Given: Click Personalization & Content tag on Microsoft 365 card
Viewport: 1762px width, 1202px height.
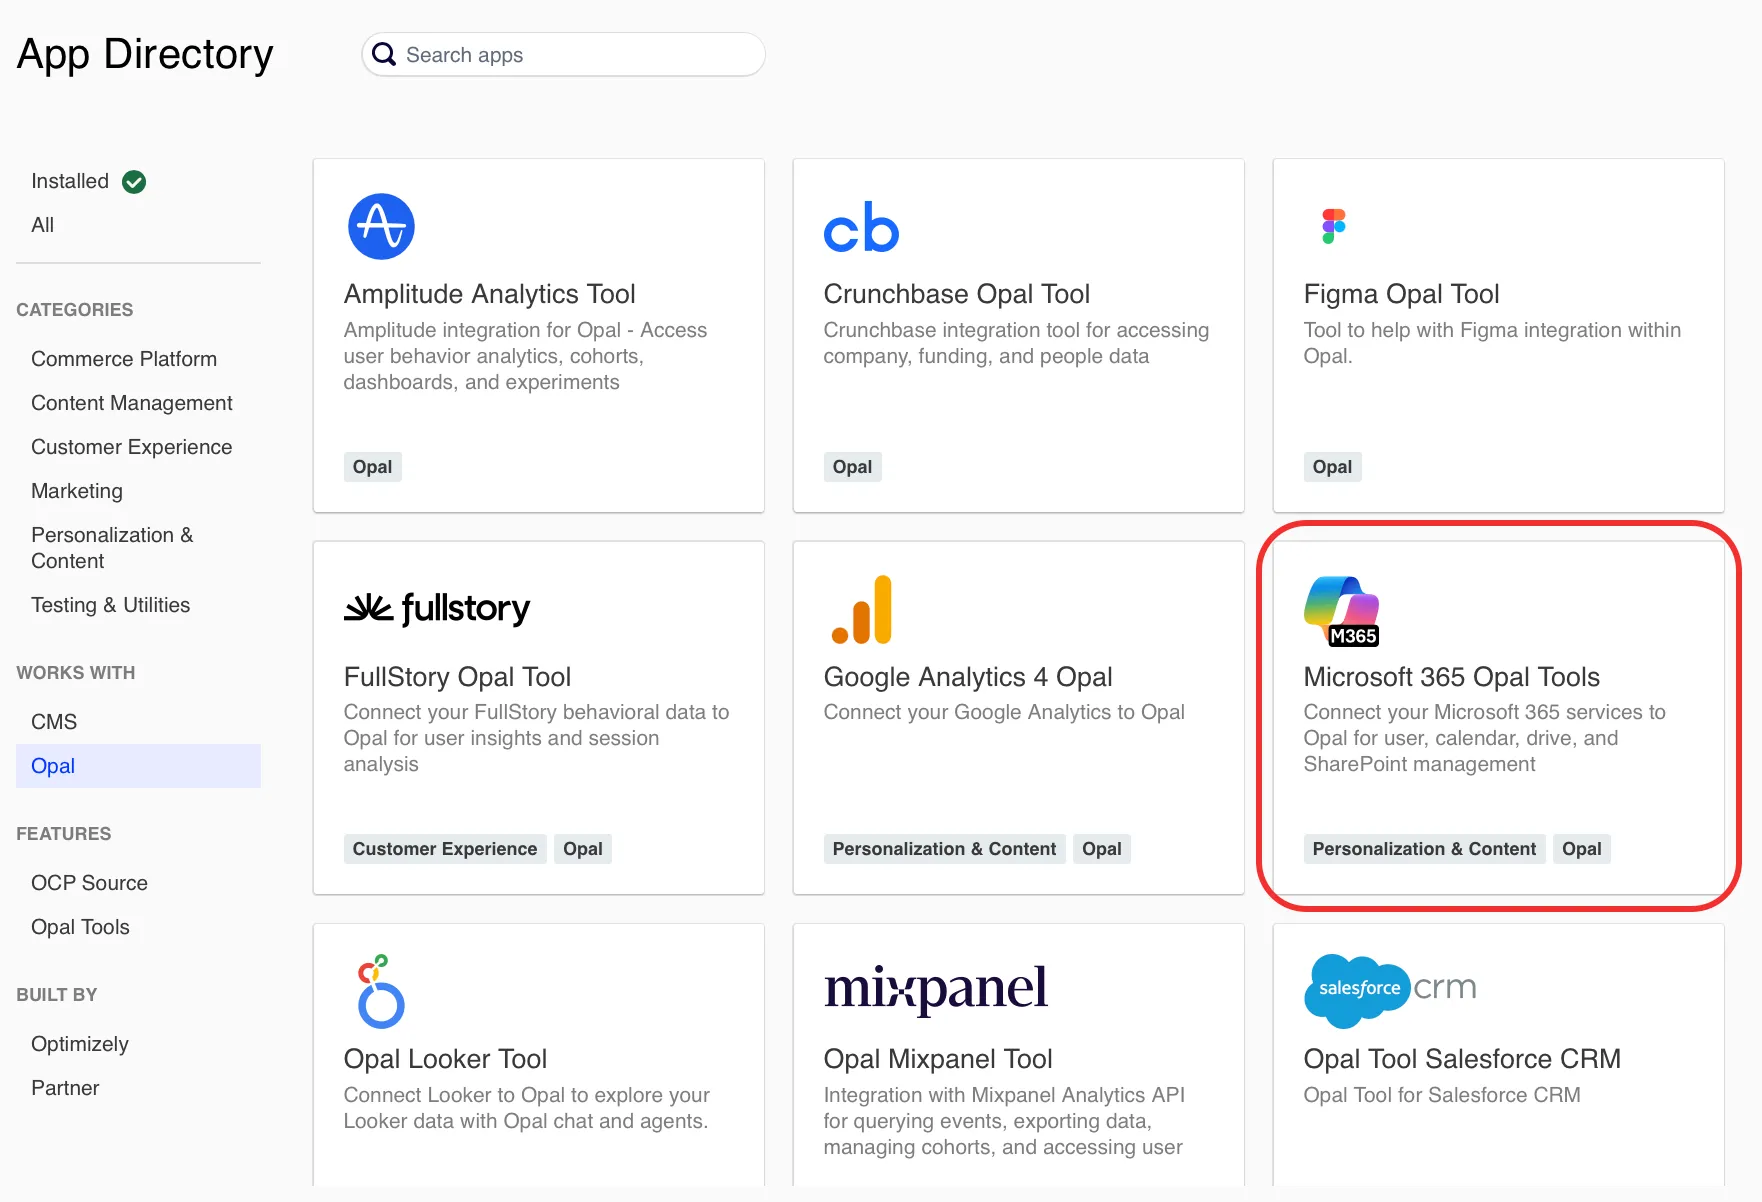Looking at the screenshot, I should 1425,849.
